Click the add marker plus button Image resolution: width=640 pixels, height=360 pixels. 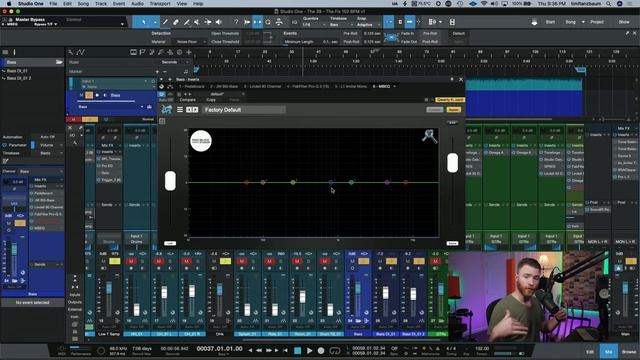point(157,72)
